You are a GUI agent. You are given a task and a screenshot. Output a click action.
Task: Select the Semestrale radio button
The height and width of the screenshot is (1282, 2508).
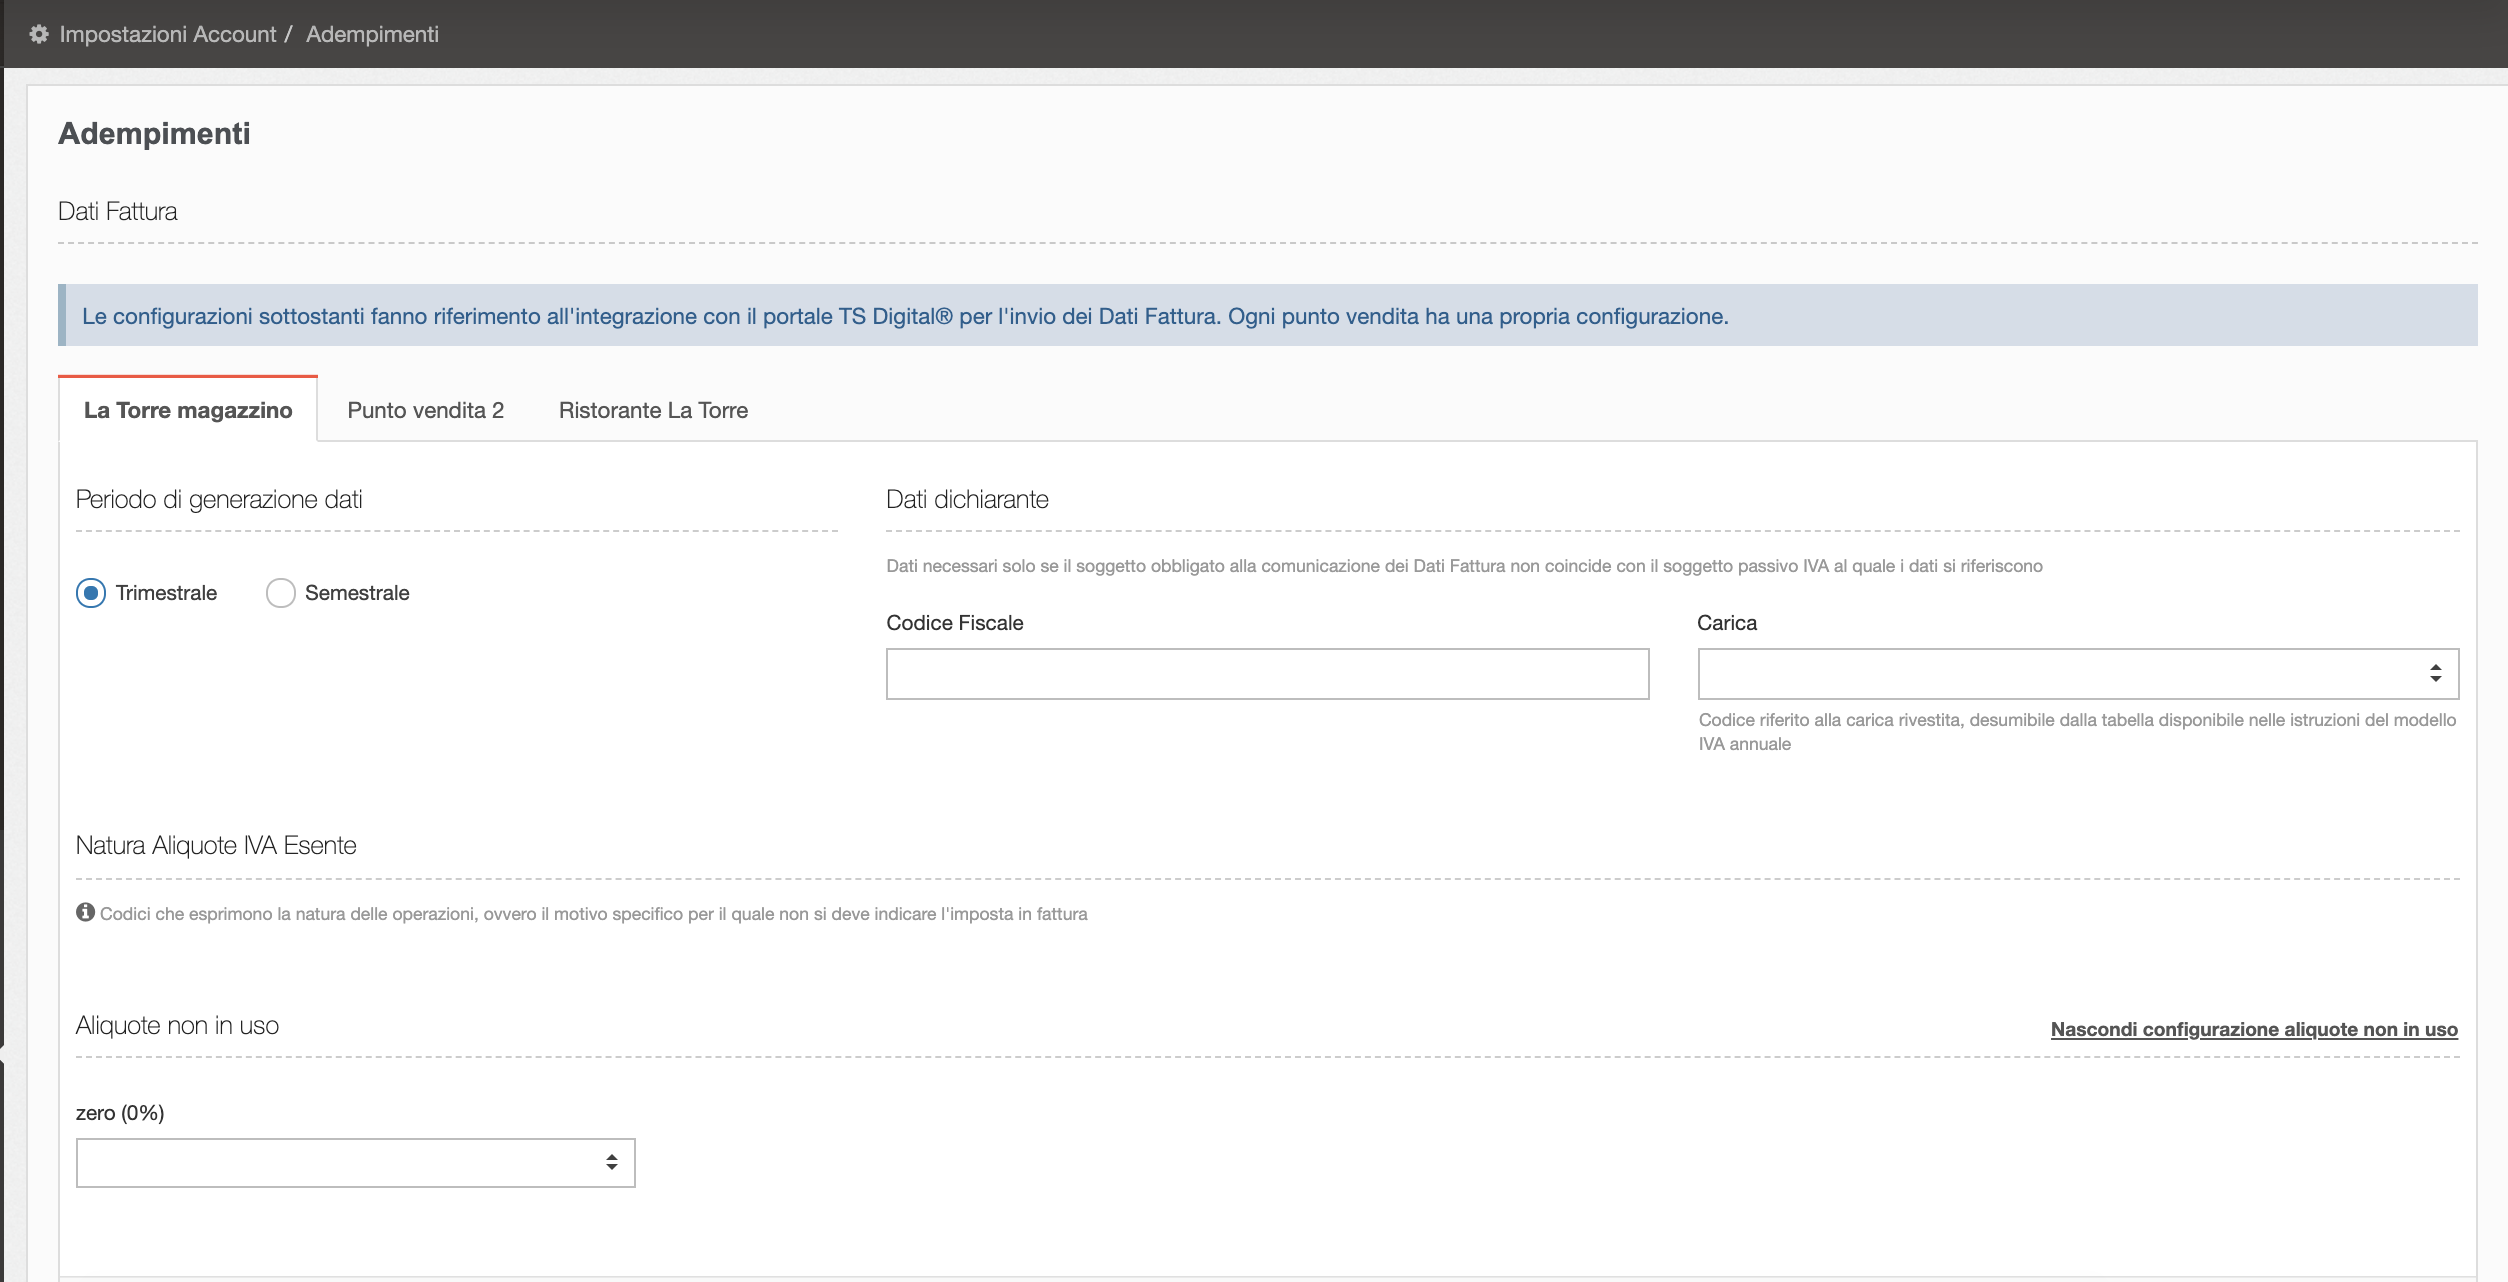(x=281, y=593)
